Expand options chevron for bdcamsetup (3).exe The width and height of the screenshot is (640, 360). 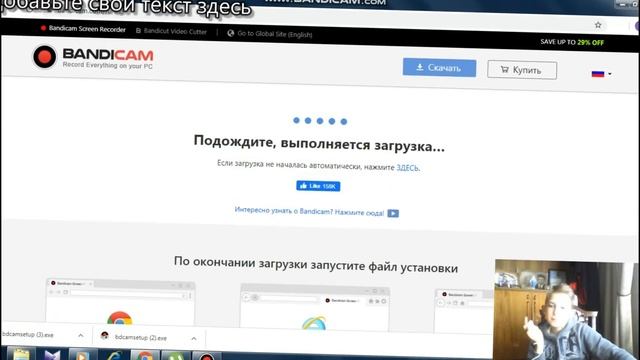[x=81, y=336]
